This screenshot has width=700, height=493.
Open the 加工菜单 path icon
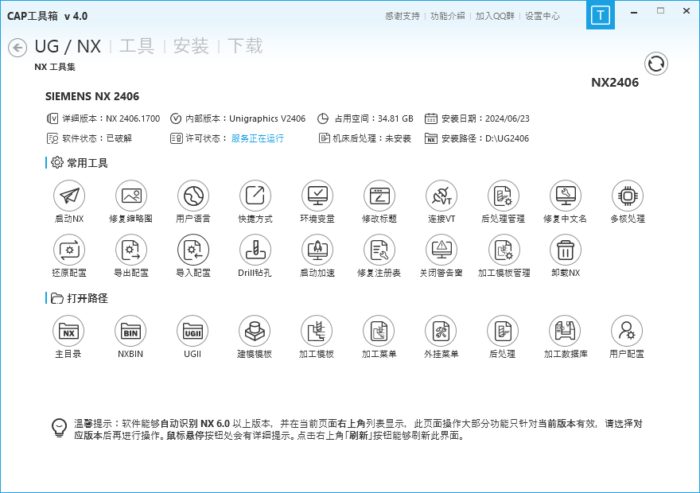(379, 331)
